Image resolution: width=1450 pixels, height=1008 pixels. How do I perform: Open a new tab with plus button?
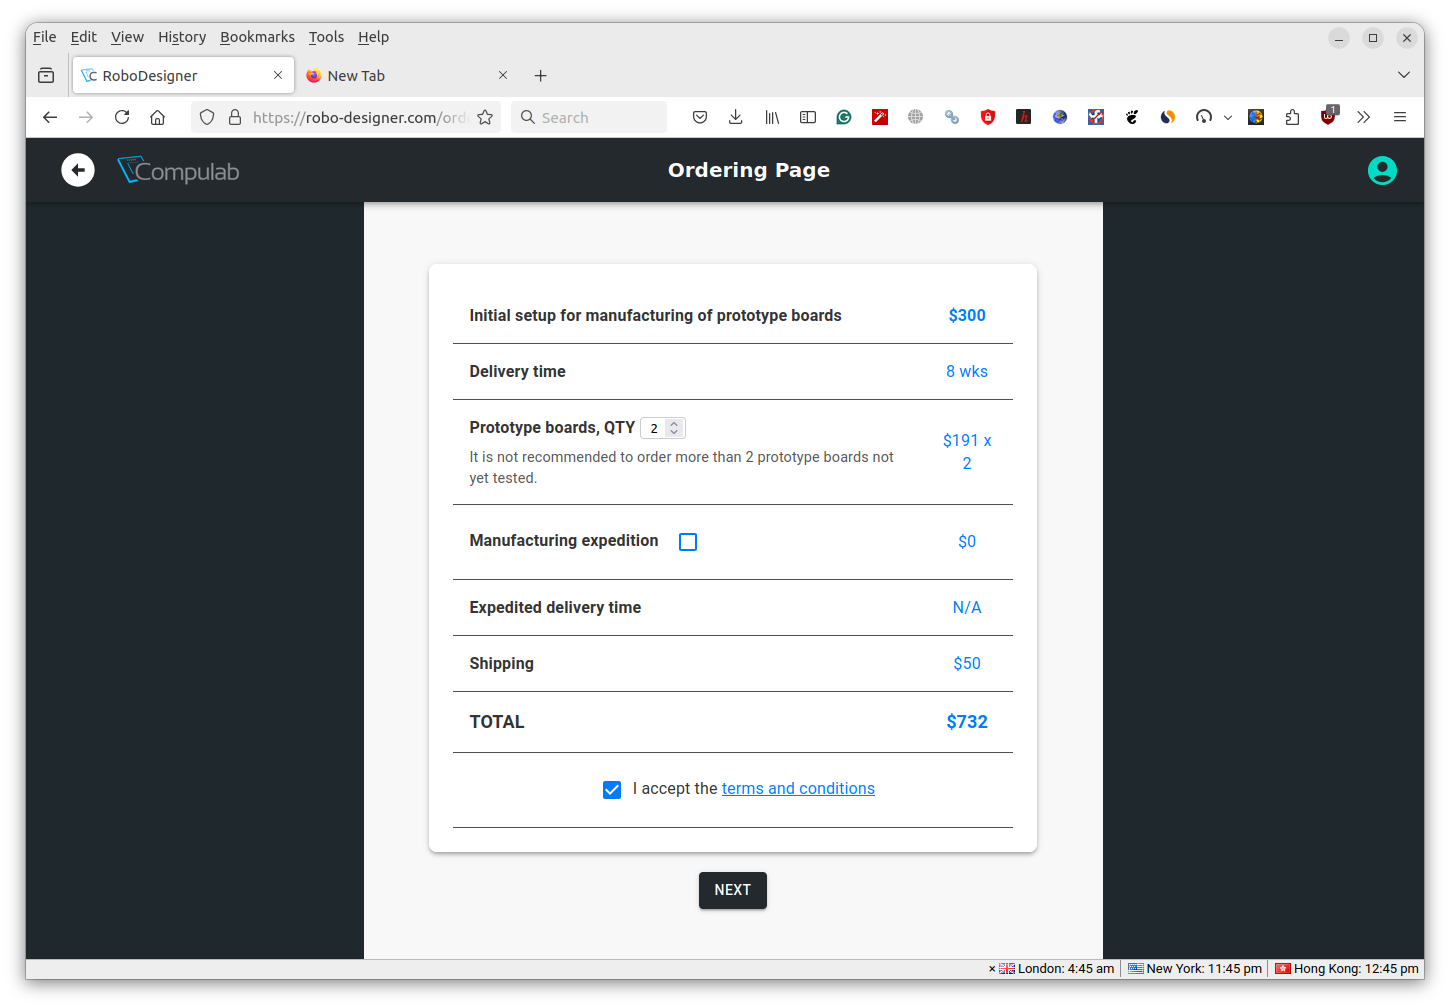(x=540, y=76)
